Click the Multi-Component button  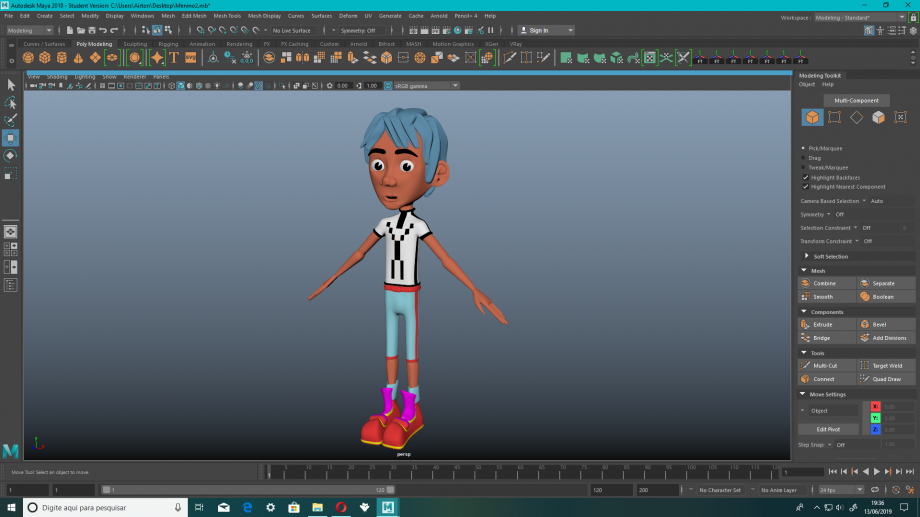856,100
